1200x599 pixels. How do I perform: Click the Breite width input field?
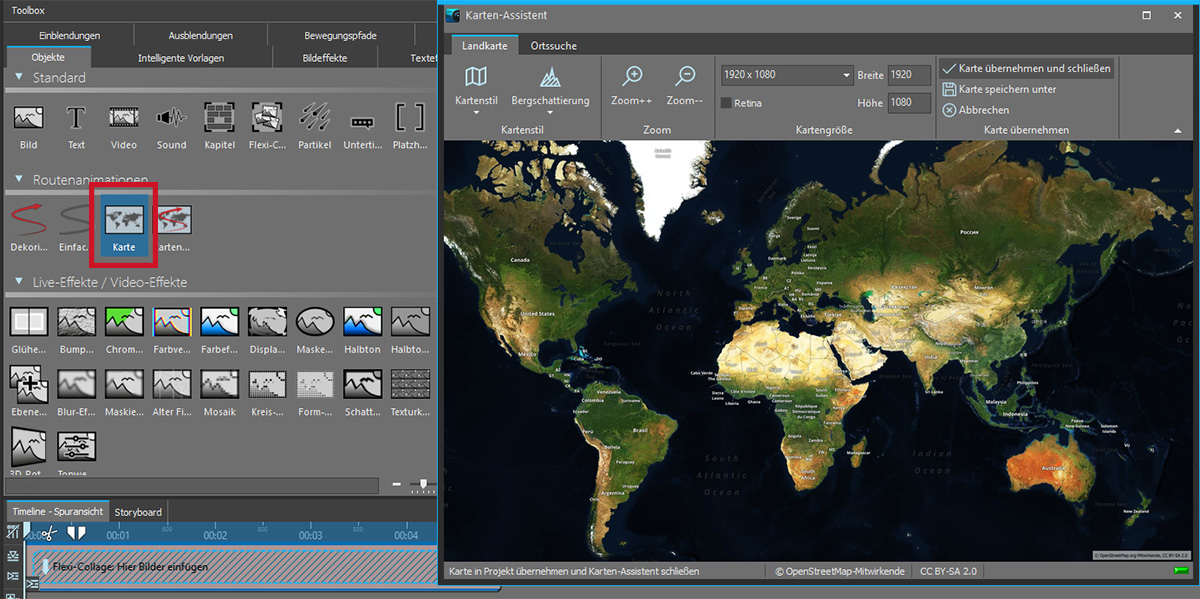[x=909, y=75]
